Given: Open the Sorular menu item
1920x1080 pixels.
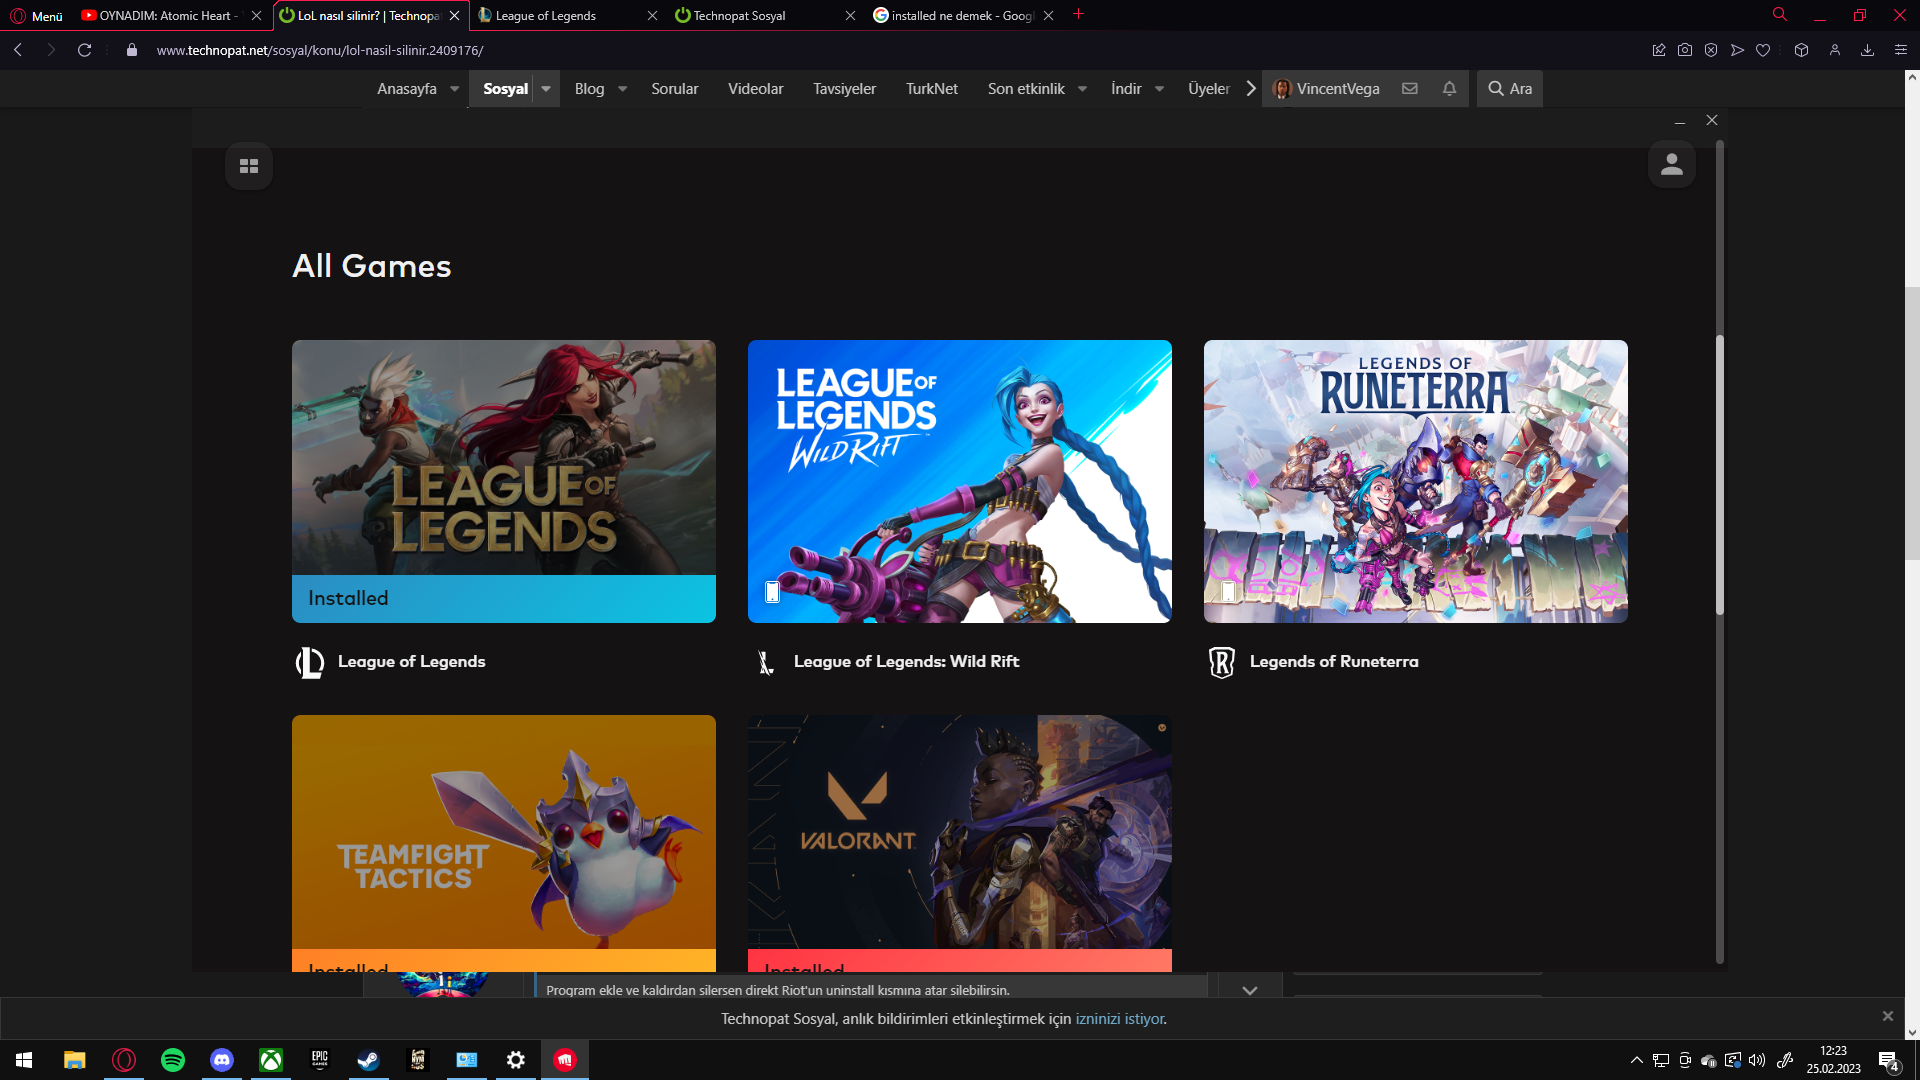Looking at the screenshot, I should (674, 89).
